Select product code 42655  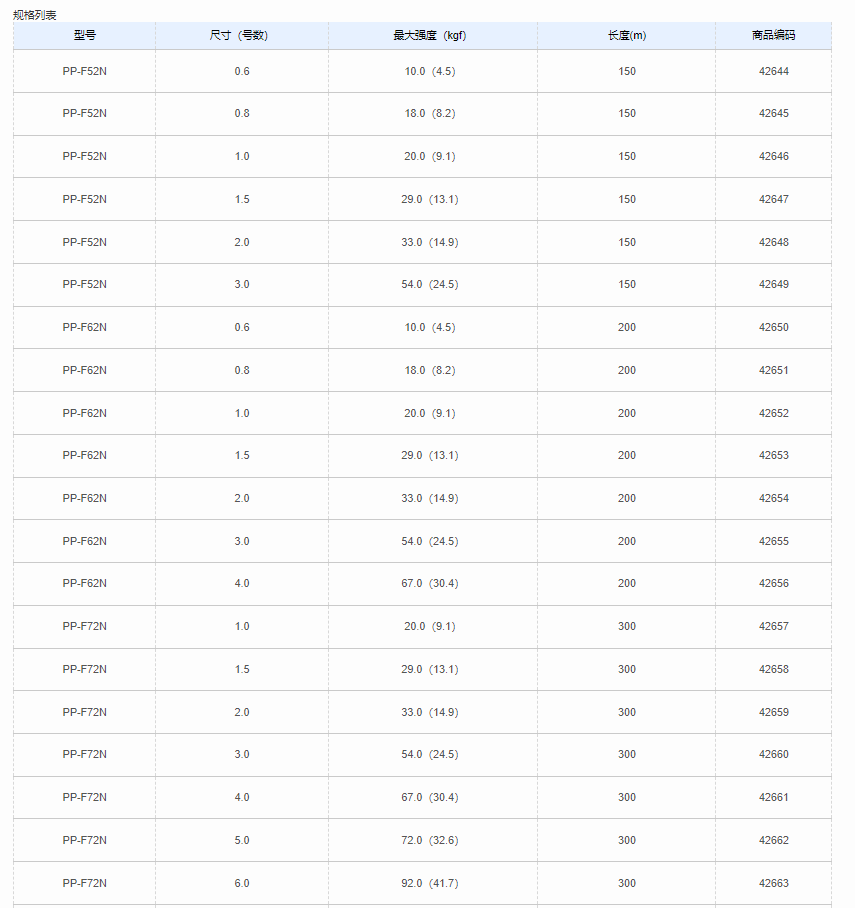pos(774,541)
